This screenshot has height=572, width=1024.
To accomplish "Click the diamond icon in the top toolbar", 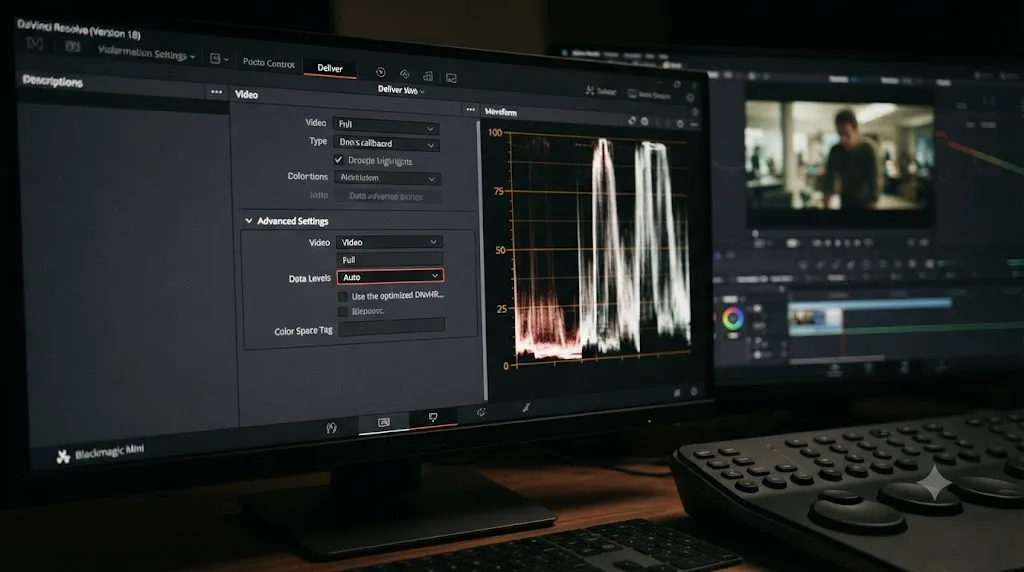I will click(x=405, y=74).
